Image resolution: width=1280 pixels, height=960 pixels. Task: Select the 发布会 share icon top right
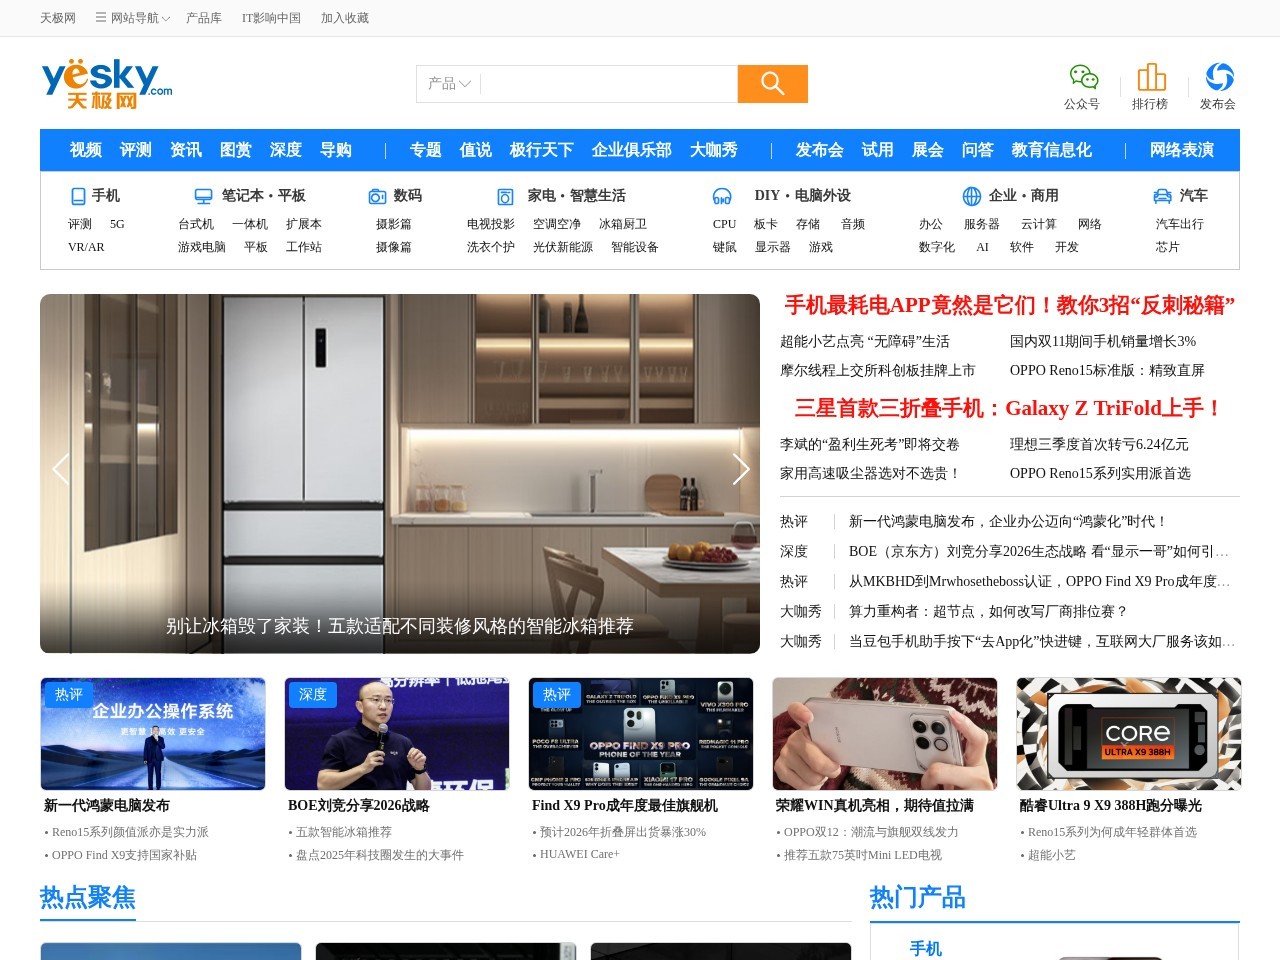click(1219, 76)
